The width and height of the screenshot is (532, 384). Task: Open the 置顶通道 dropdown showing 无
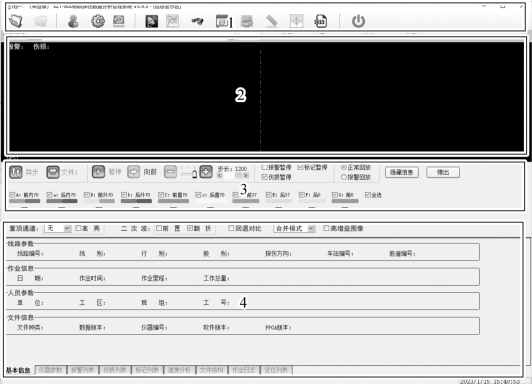[x=57, y=228]
